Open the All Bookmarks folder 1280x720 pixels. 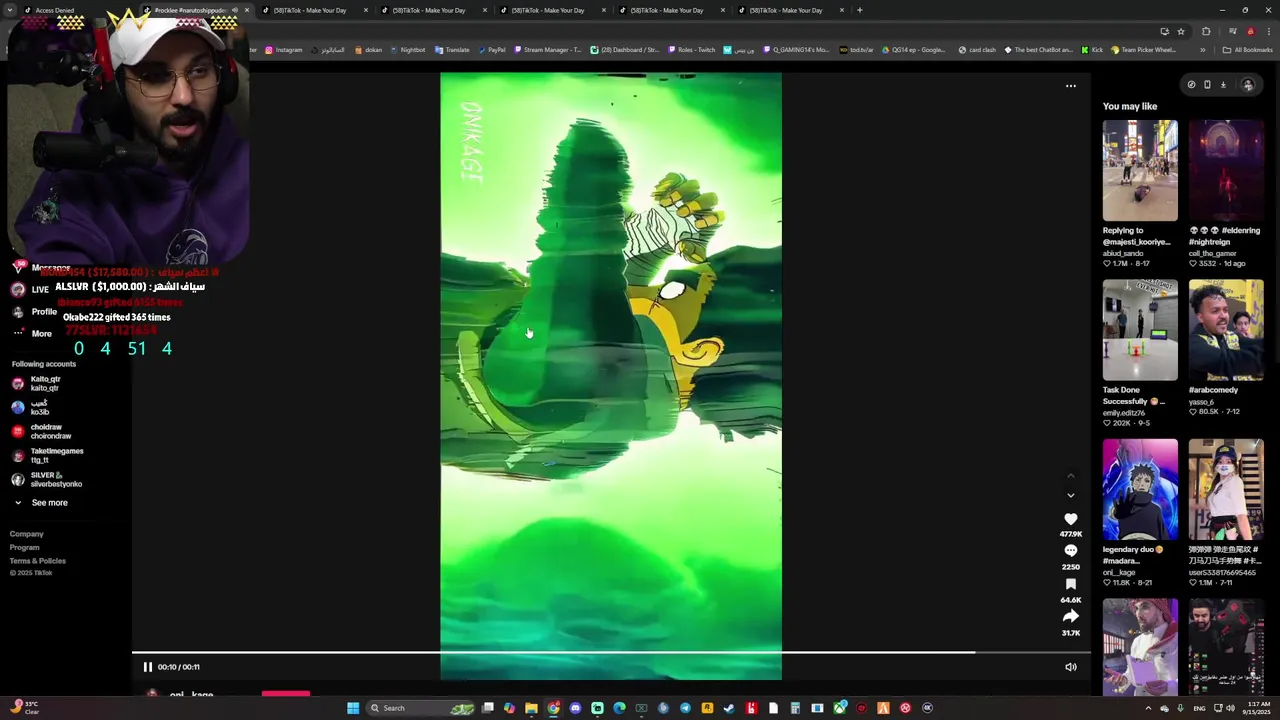point(1249,50)
